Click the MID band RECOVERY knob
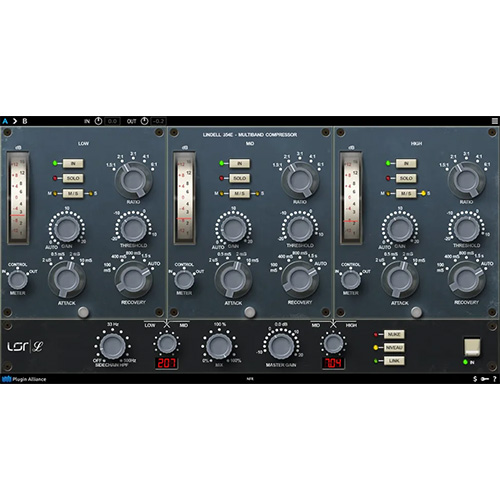This screenshot has width=500, height=500. pyautogui.click(x=300, y=279)
